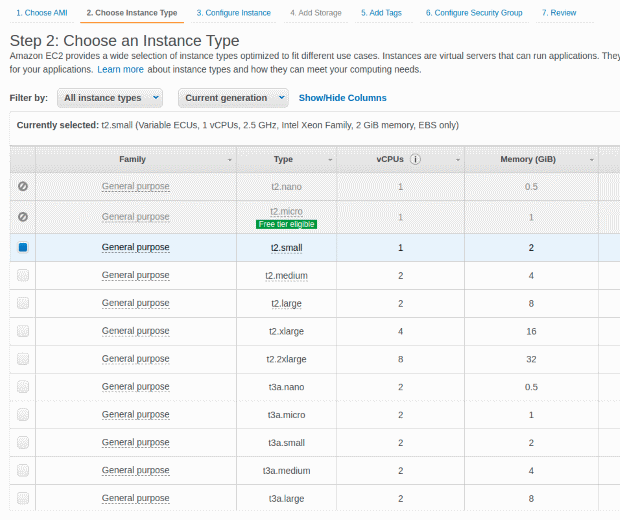The width and height of the screenshot is (620, 520).
Task: Select the t2.xlarge instance checkbox
Action: (23, 331)
